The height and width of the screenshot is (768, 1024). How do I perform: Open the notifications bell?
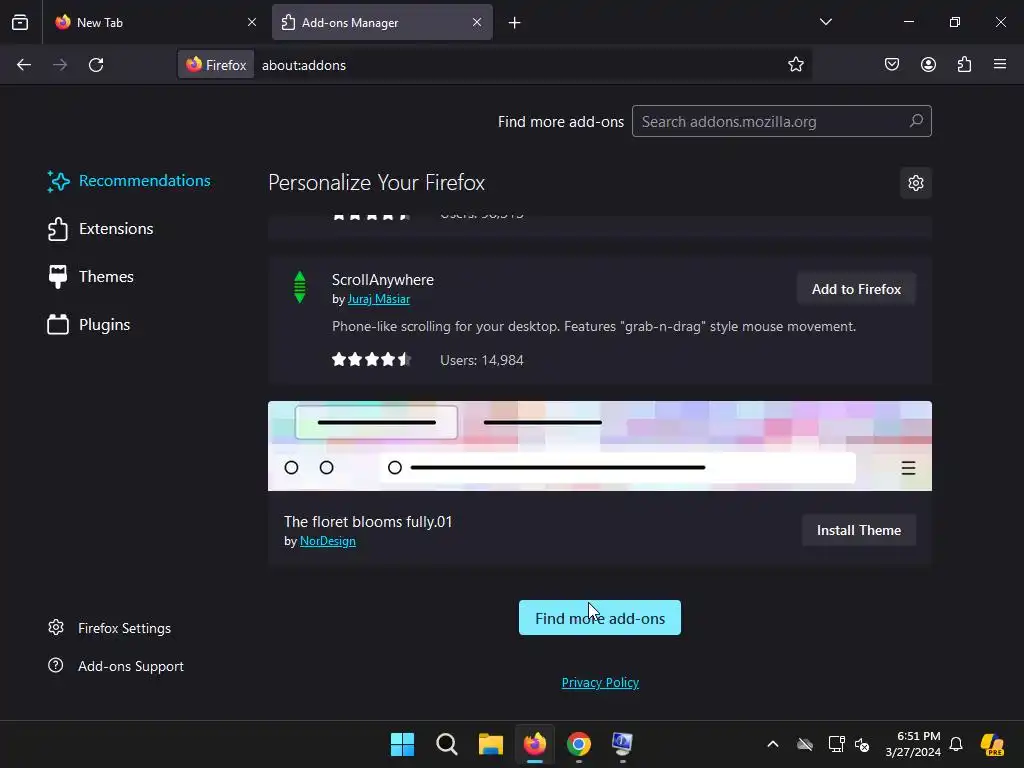956,744
